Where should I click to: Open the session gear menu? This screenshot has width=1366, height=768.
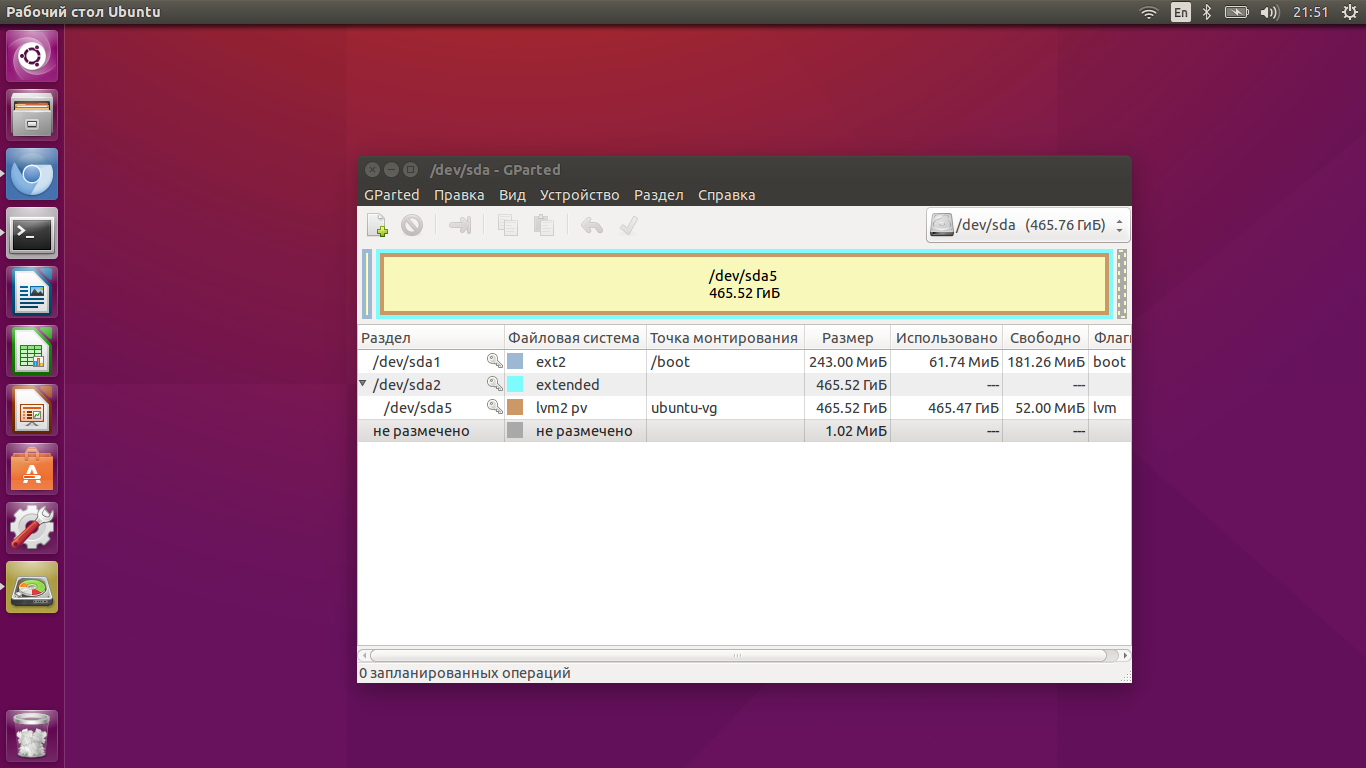coord(1349,12)
